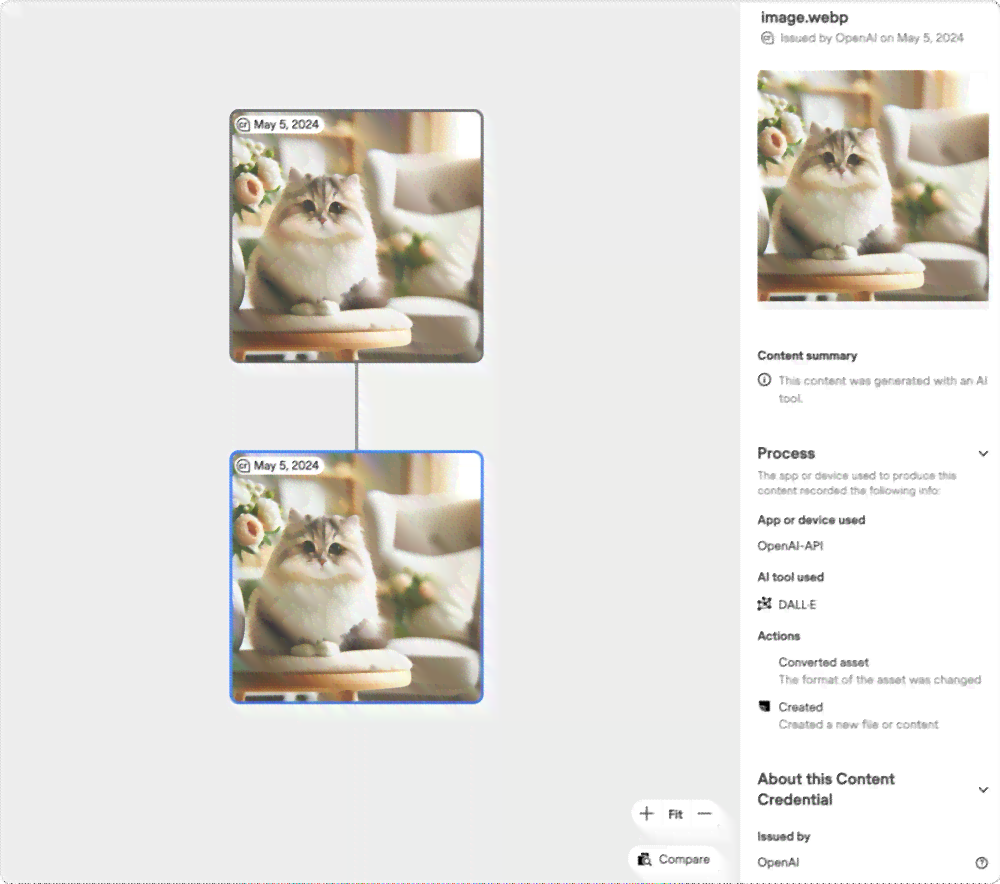Image resolution: width=1000 pixels, height=884 pixels.
Task: Click the credential icon on bottom node
Action: point(243,466)
